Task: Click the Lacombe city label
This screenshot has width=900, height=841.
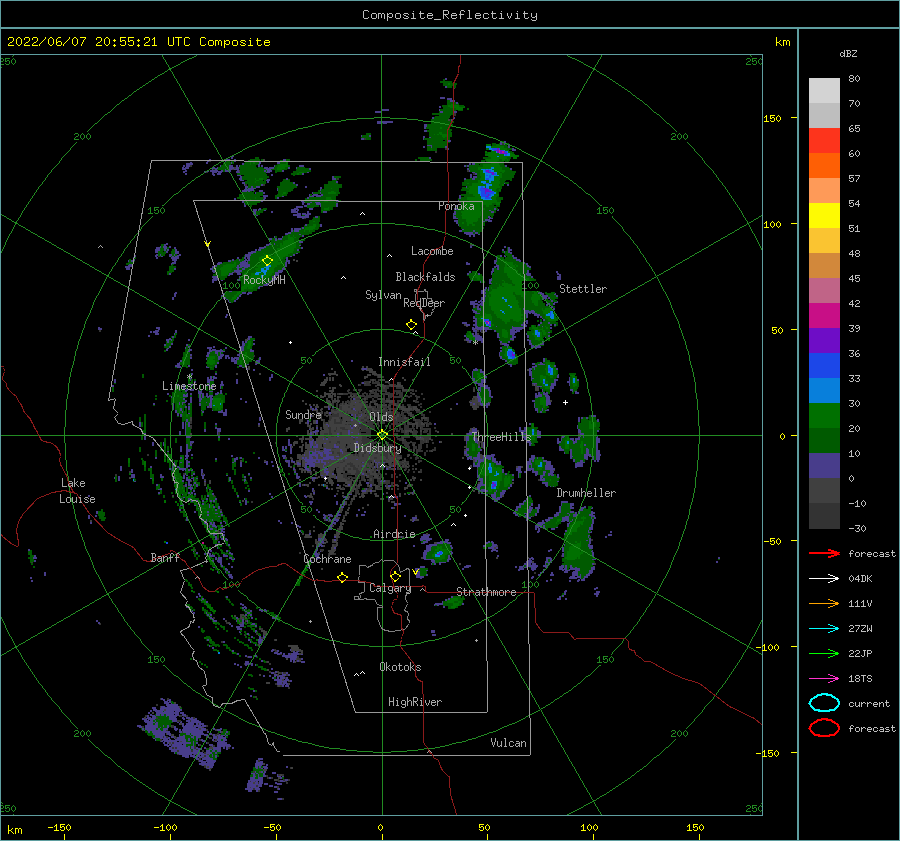Action: point(432,251)
